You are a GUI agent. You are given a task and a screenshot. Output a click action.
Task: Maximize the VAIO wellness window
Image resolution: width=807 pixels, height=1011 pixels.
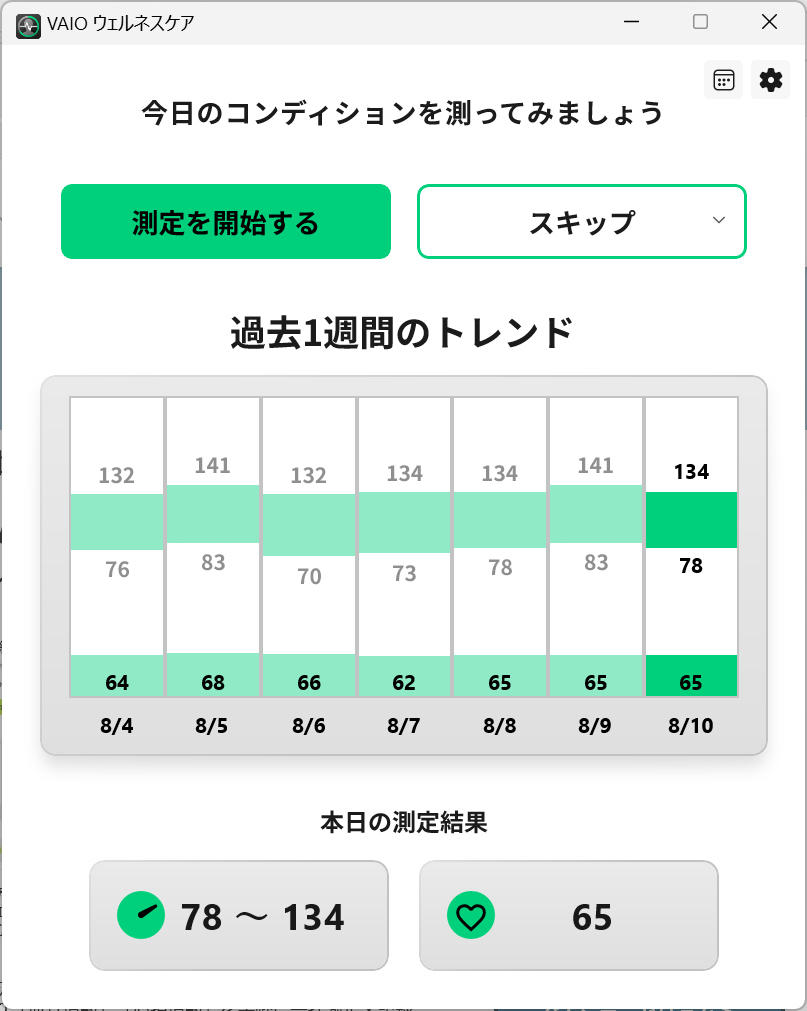(x=701, y=22)
